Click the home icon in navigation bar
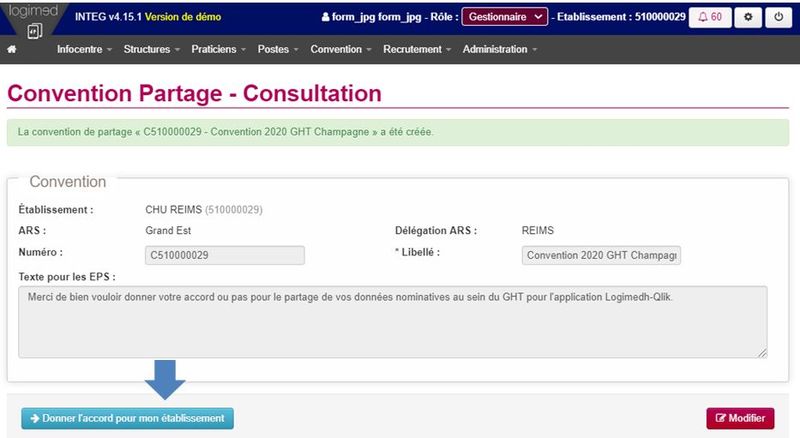Viewport: 800px width, 438px height. [x=12, y=50]
